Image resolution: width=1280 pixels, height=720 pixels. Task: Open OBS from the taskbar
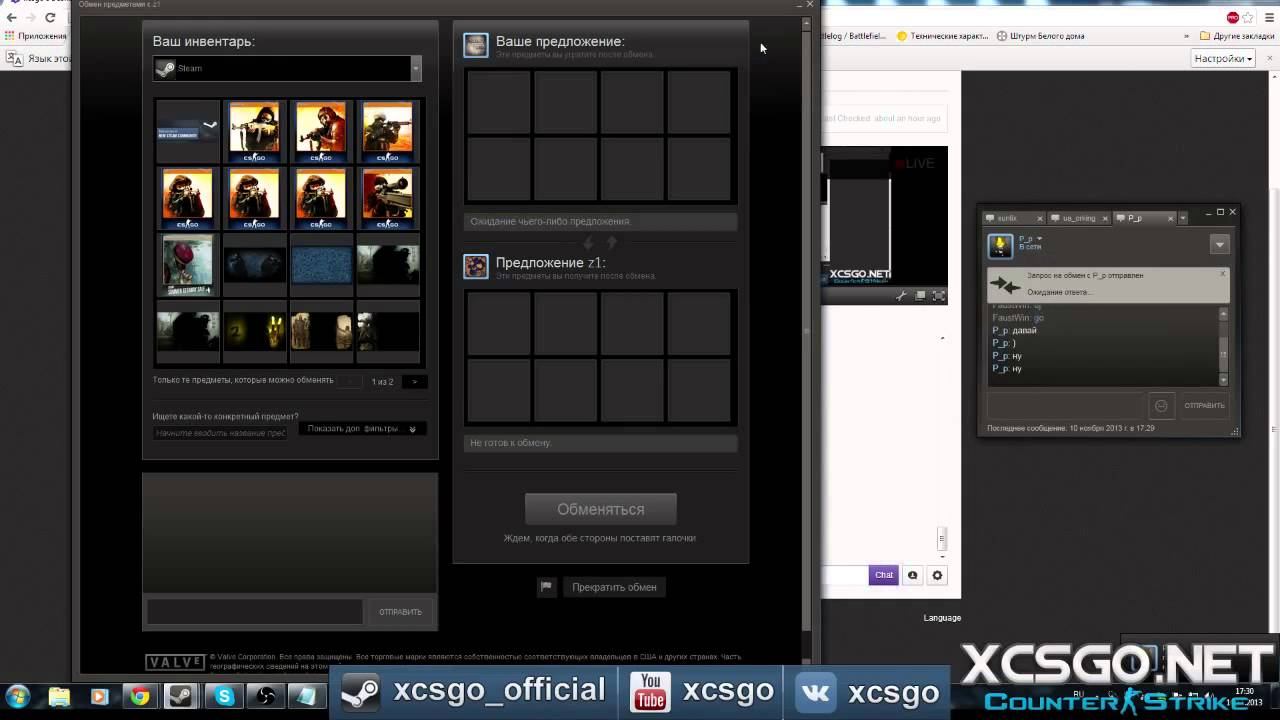click(267, 696)
